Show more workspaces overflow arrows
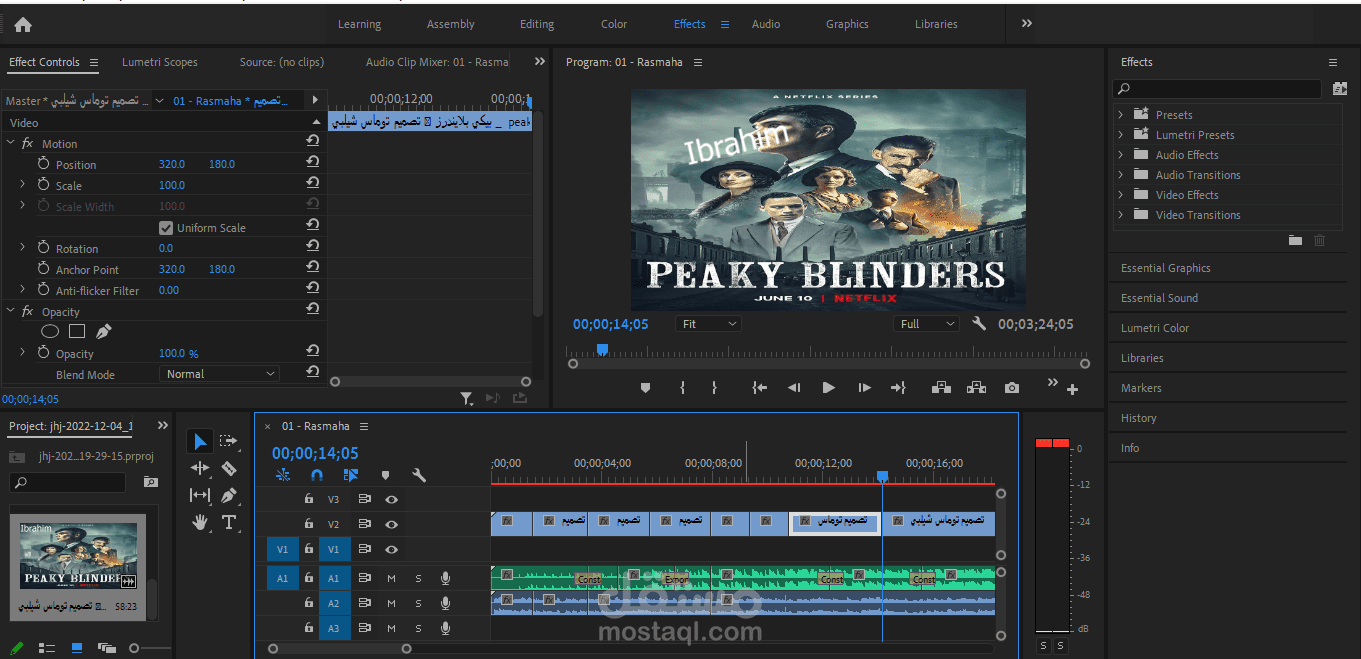This screenshot has height=659, width=1361. 1027,24
